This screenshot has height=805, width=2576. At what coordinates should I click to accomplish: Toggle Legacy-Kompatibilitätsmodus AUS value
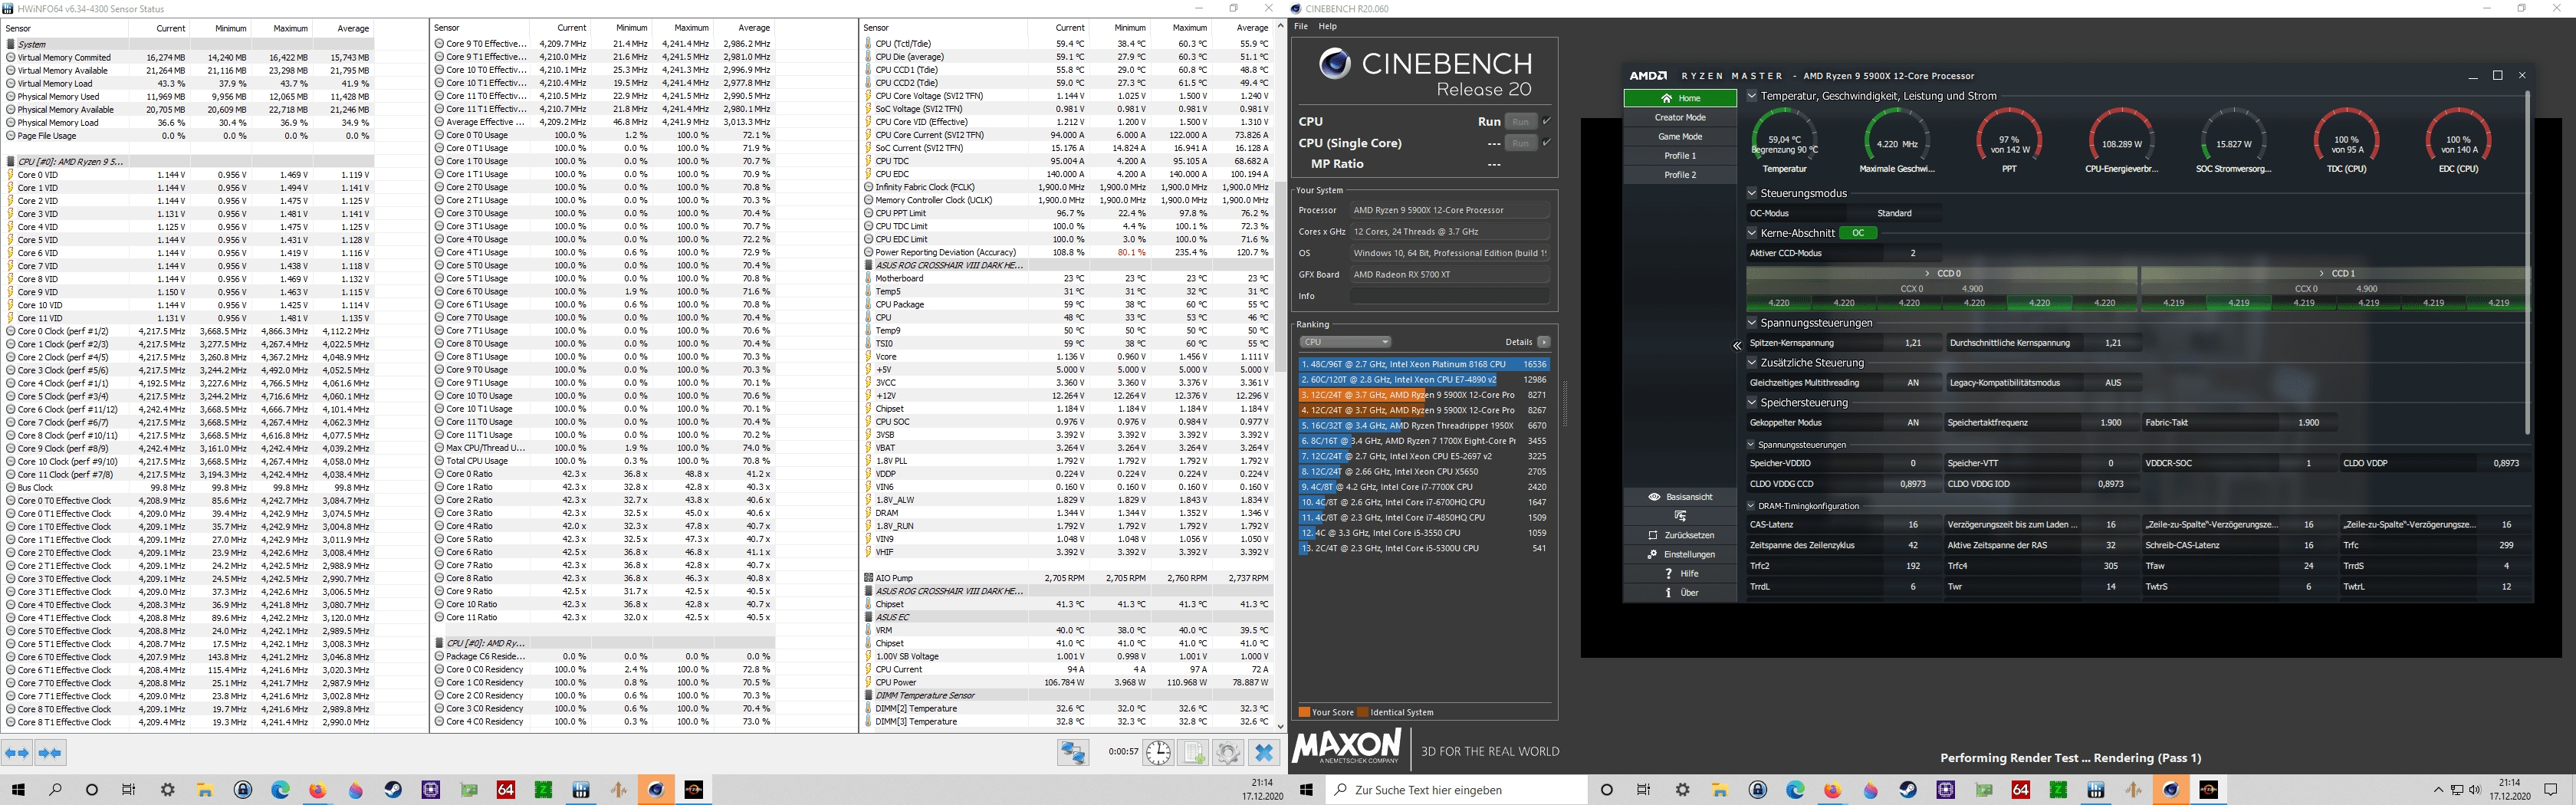[2112, 383]
